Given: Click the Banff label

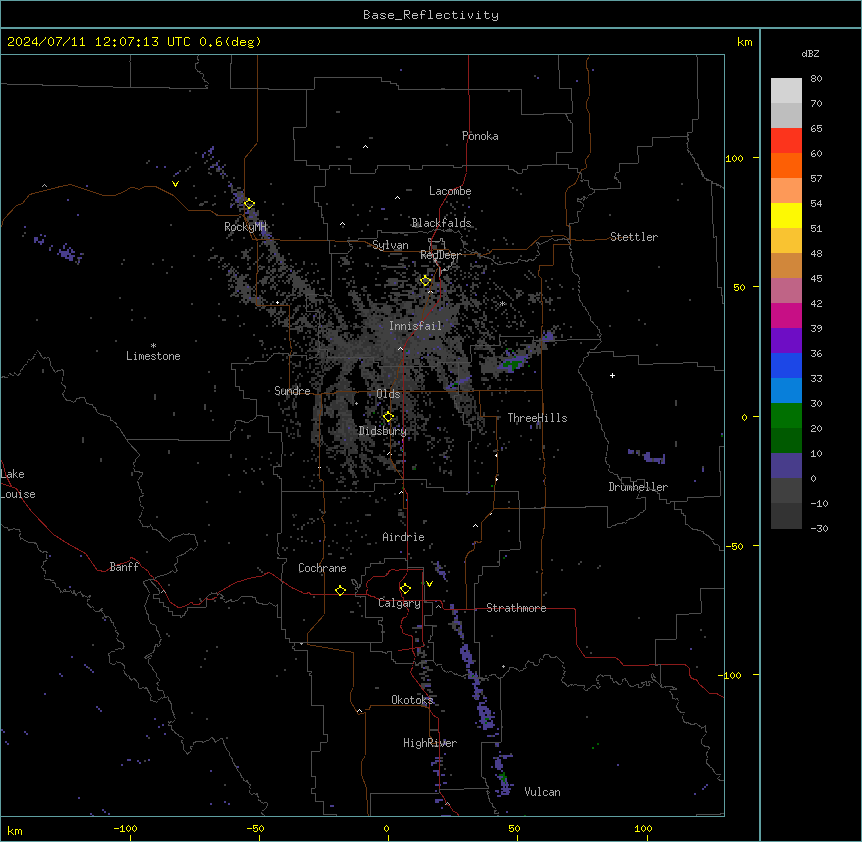Looking at the screenshot, I should (x=124, y=567).
